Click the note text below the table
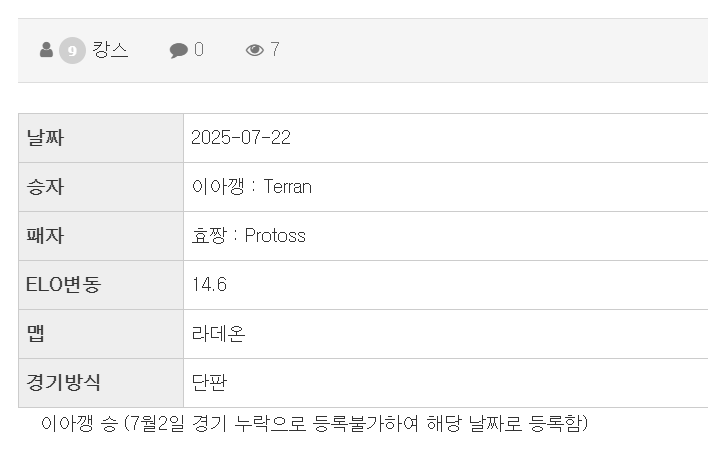708x464 pixels. pos(314,423)
